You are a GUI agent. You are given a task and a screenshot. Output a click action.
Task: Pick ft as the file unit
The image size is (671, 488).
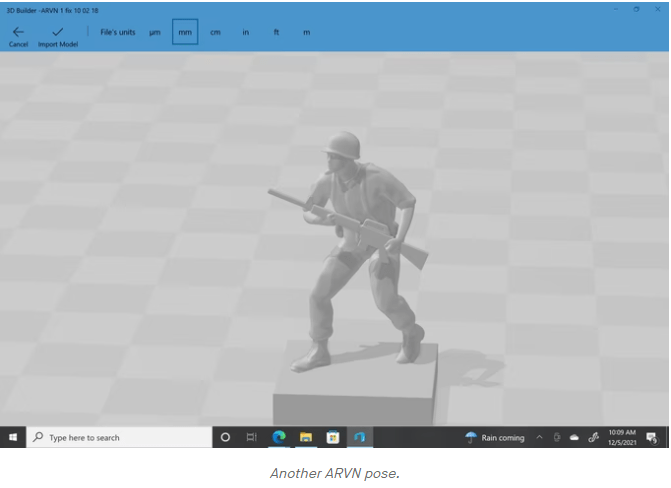click(276, 32)
